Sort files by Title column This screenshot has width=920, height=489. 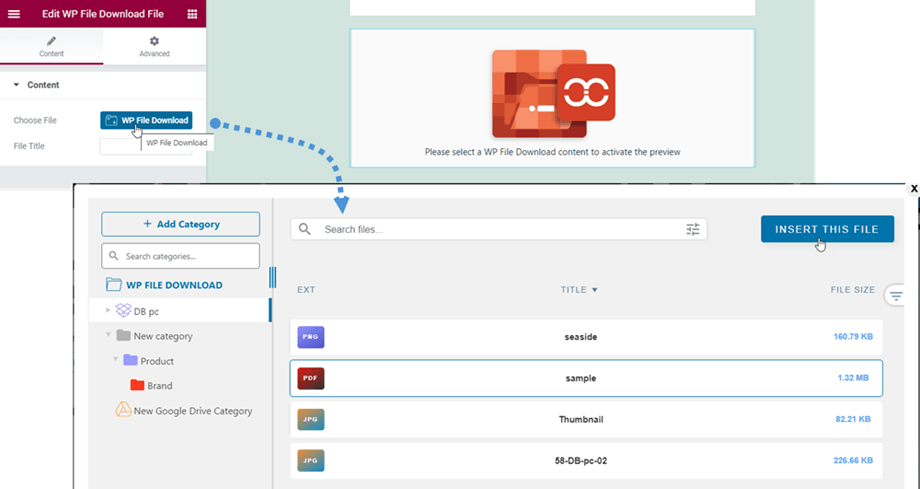tap(578, 290)
